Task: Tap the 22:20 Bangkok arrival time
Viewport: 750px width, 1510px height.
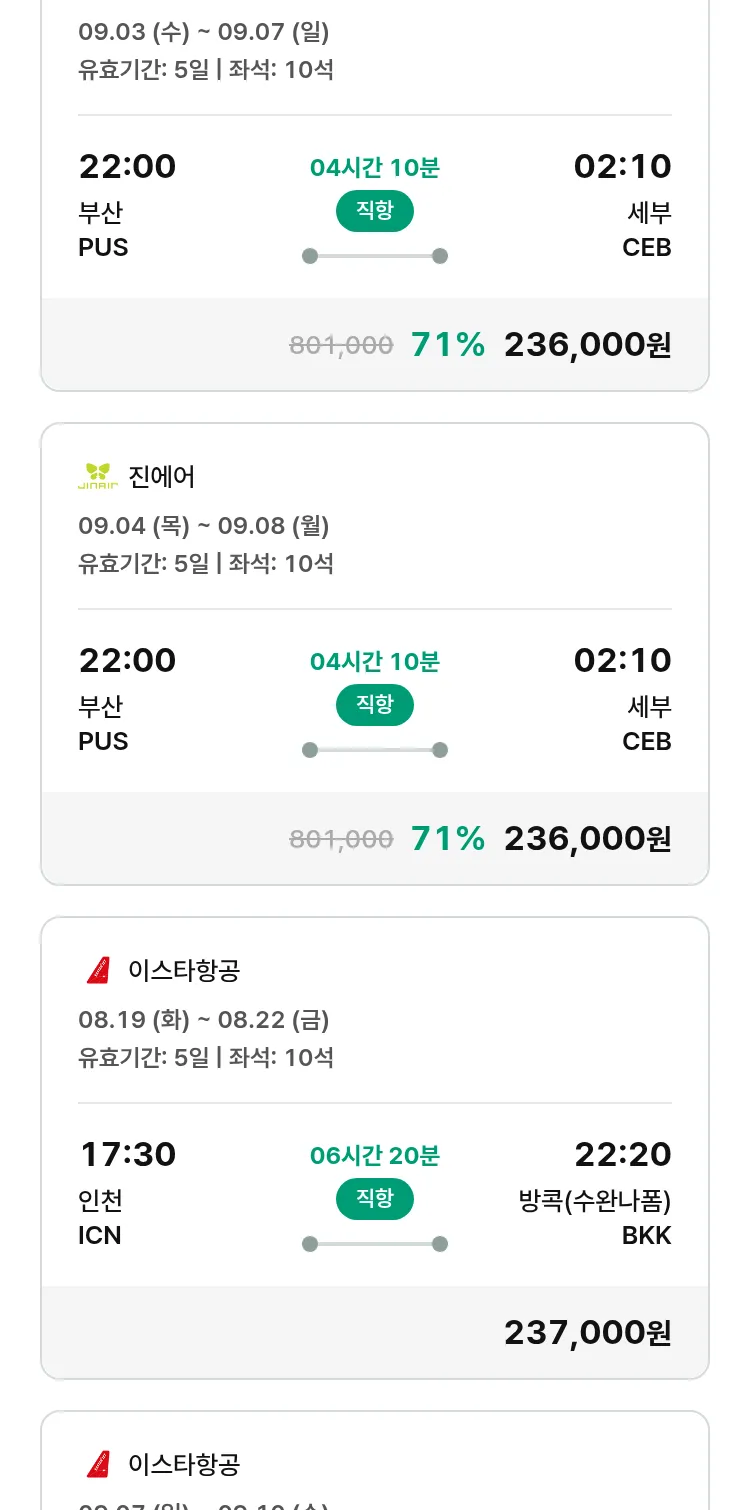Action: 622,1155
